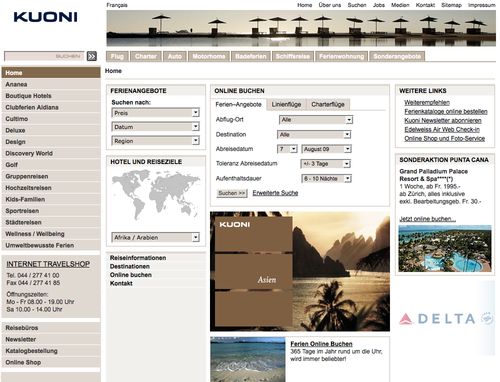Select Ananea in the left sidebar
Image resolution: width=500 pixels, height=382 pixels.
coord(51,84)
